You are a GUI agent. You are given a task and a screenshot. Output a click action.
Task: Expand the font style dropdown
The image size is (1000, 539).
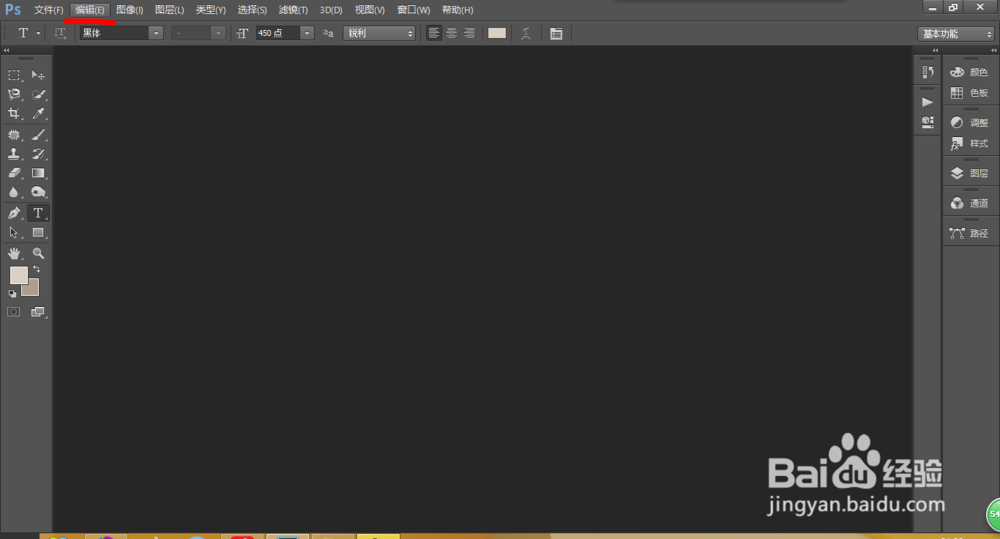[x=217, y=33]
